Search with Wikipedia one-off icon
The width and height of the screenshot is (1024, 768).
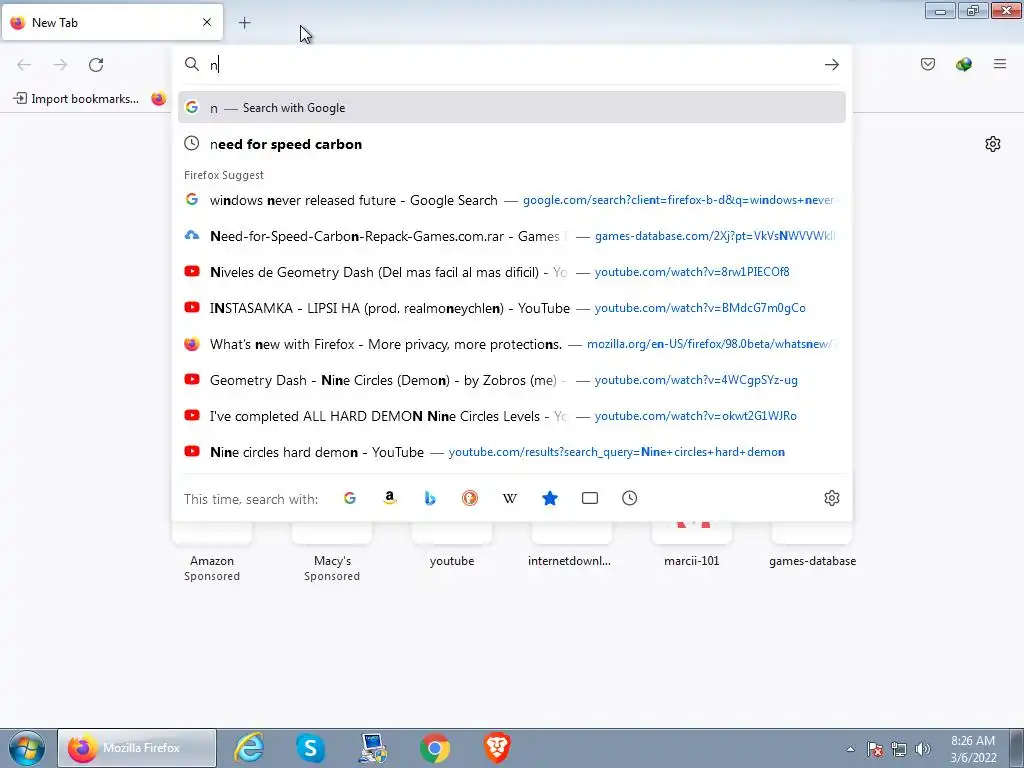[x=509, y=498]
